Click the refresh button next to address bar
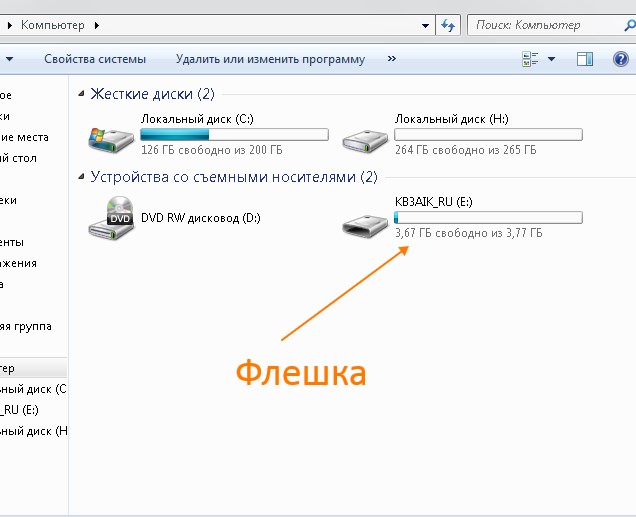Screen dimensions: 636x517 point(448,26)
